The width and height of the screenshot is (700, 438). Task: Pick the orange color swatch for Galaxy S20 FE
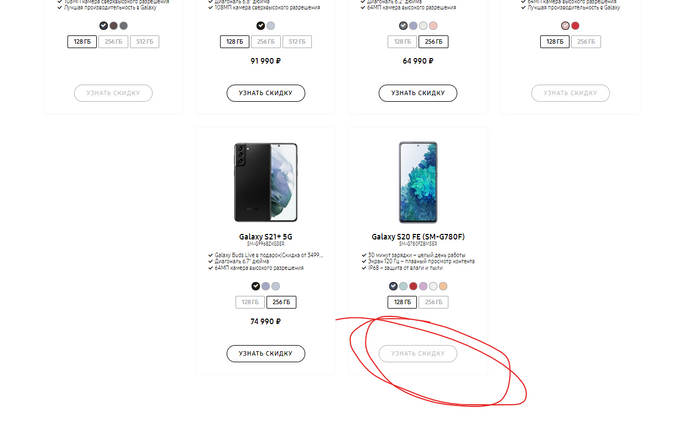click(443, 286)
